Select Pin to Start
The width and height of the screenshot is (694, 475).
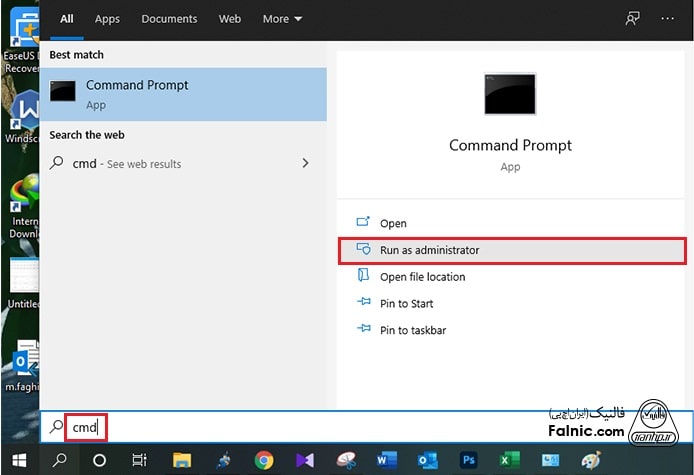407,303
